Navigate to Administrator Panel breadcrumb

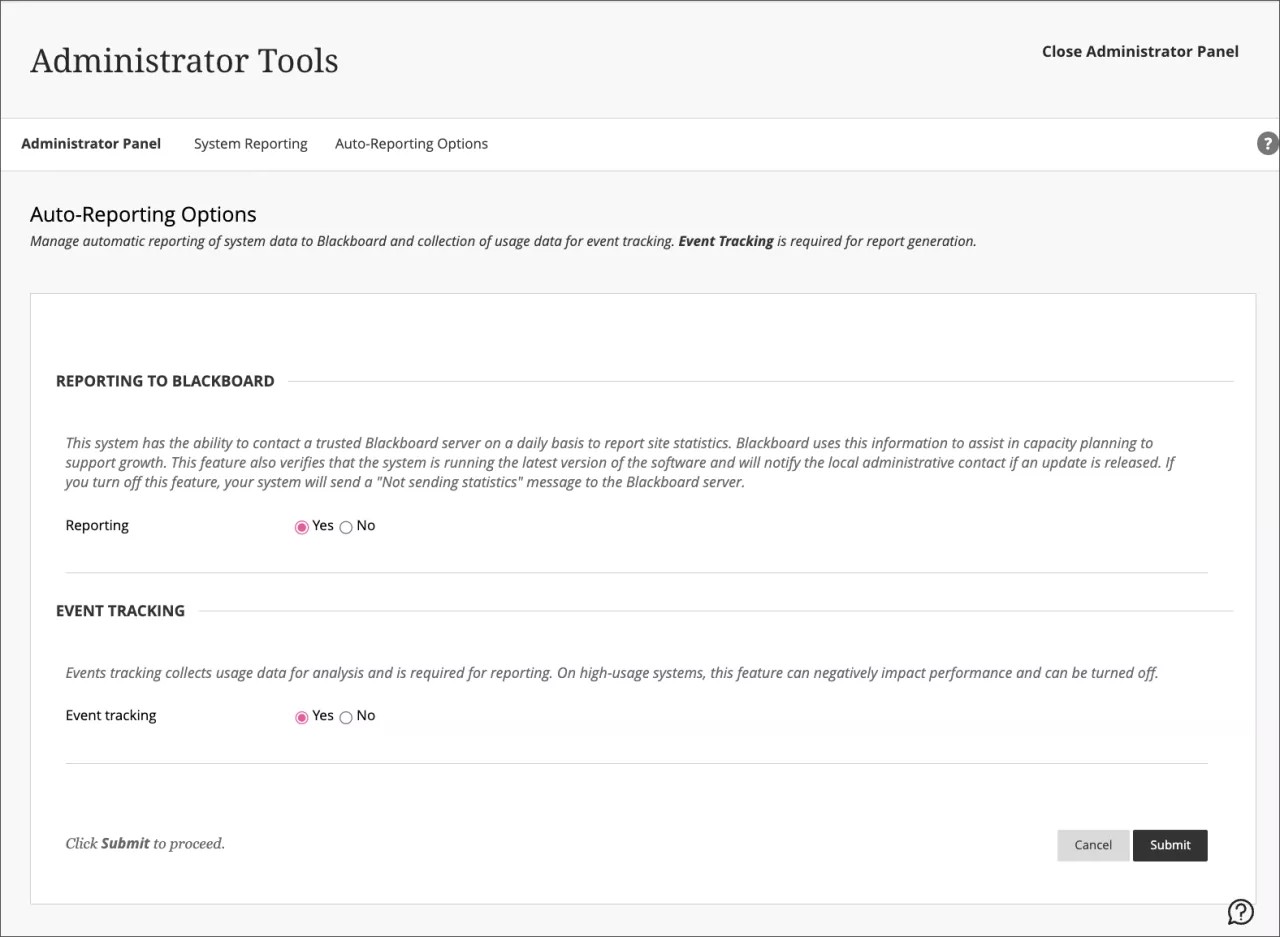click(x=91, y=143)
